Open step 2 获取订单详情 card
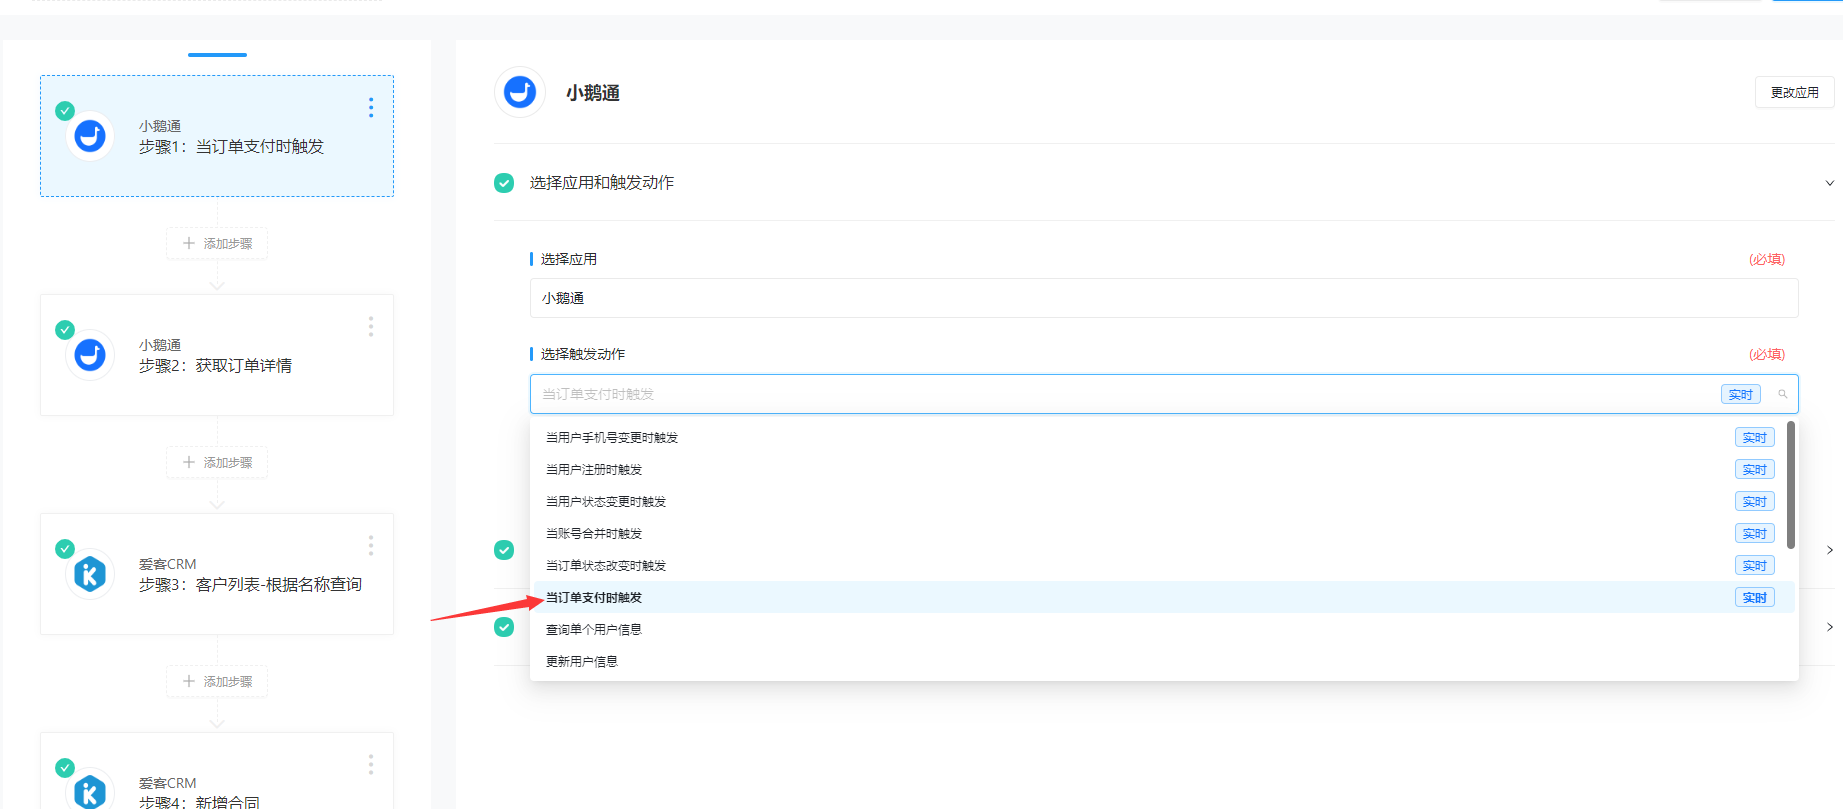The height and width of the screenshot is (809, 1843). 217,355
